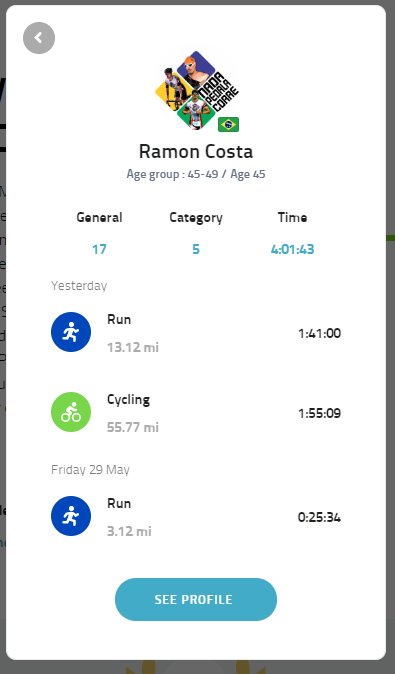Open the 55.77 mi cycling entry
Image resolution: width=395 pixels, height=674 pixels.
(196, 413)
